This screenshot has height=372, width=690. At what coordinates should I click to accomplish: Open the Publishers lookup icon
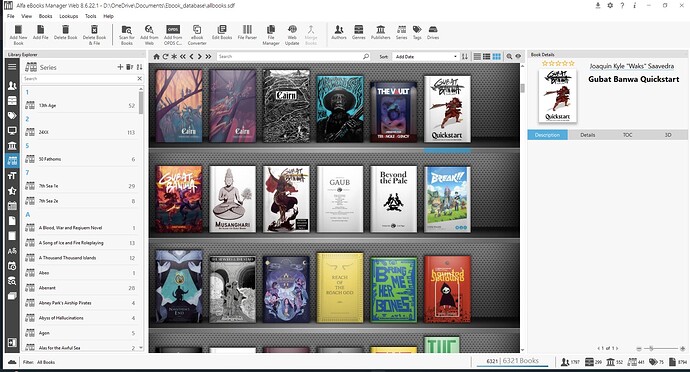381,32
